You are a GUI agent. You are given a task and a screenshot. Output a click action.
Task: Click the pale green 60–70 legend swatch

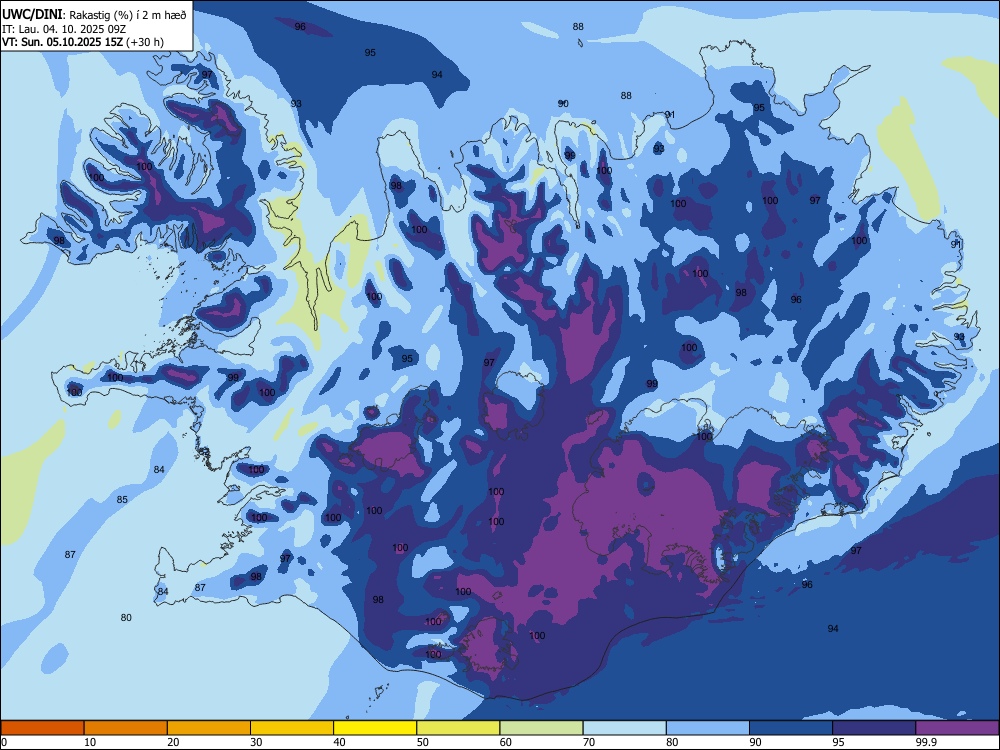tap(541, 728)
